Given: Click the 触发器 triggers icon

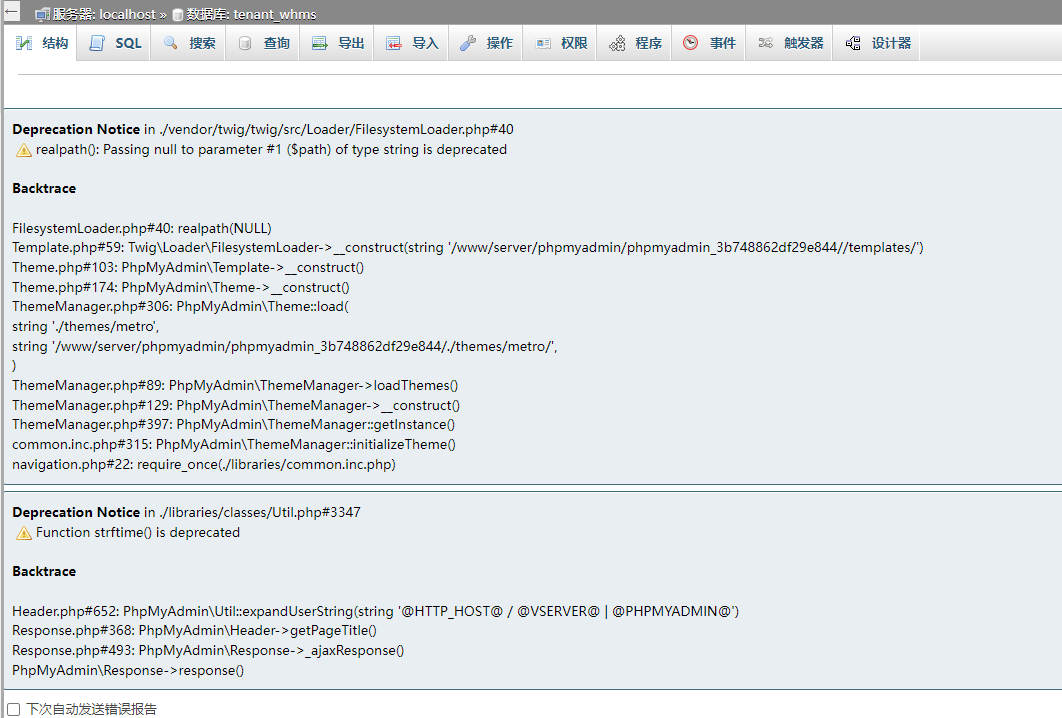Looking at the screenshot, I should pyautogui.click(x=765, y=43).
